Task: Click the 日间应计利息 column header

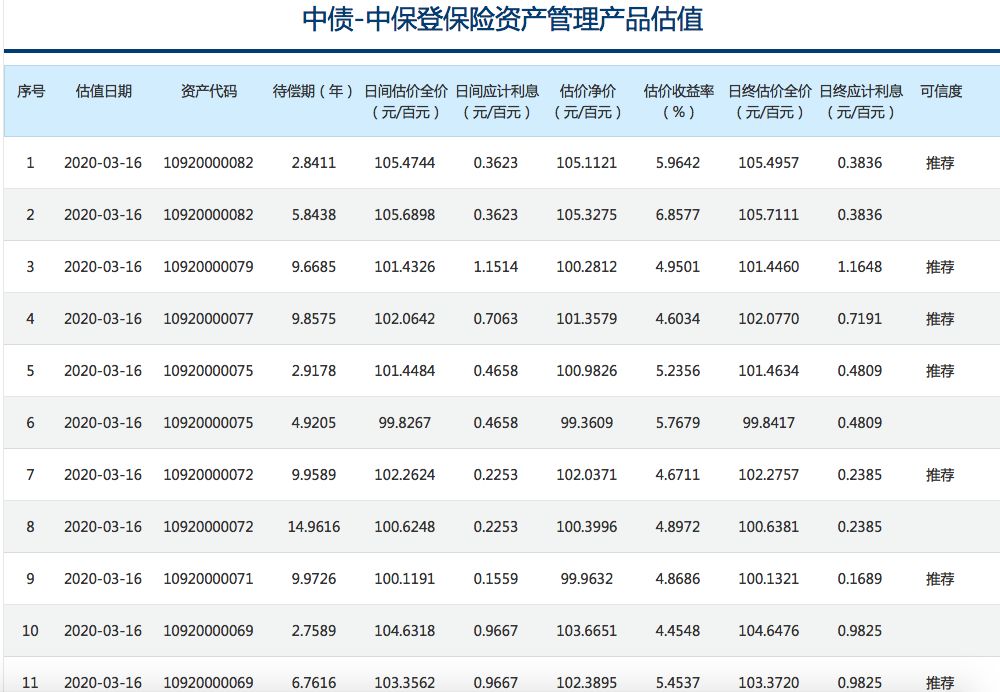Action: pos(497,101)
